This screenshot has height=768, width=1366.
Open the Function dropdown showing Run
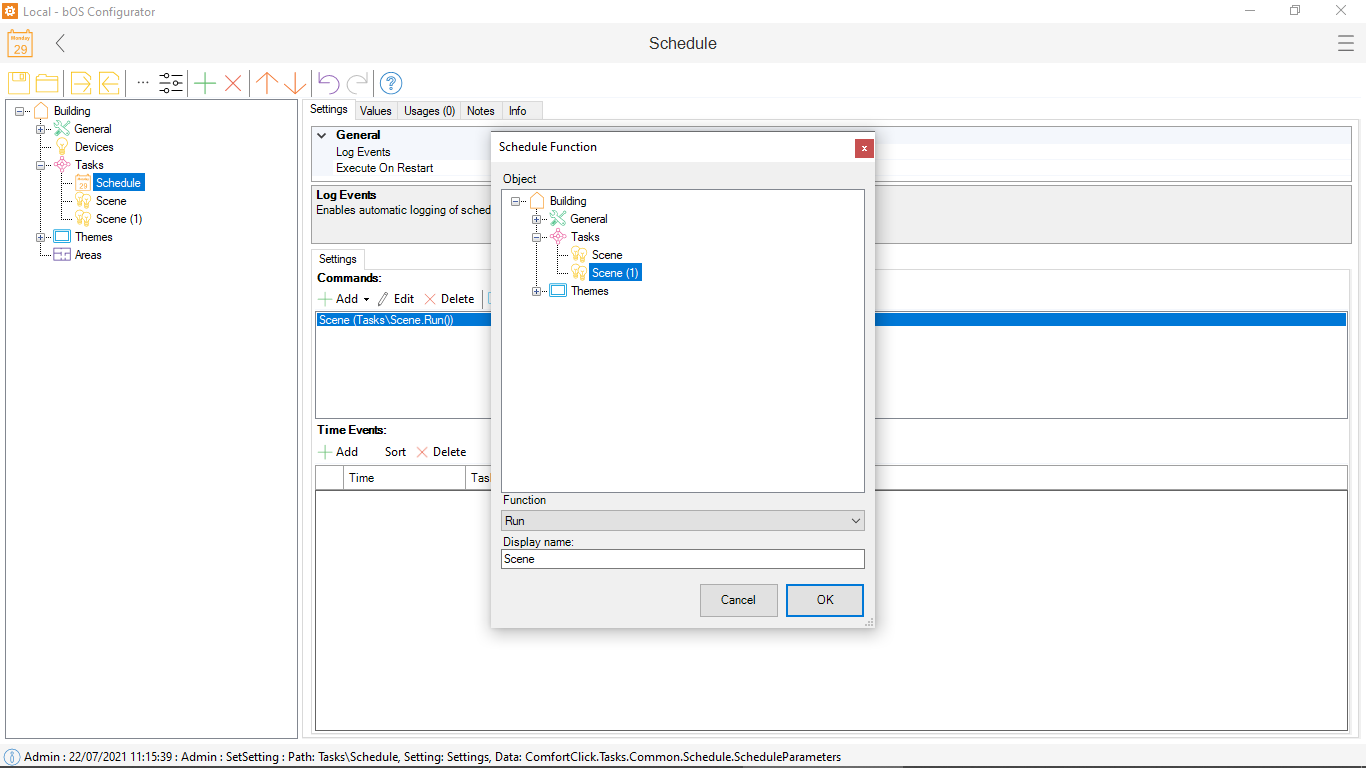click(x=682, y=521)
